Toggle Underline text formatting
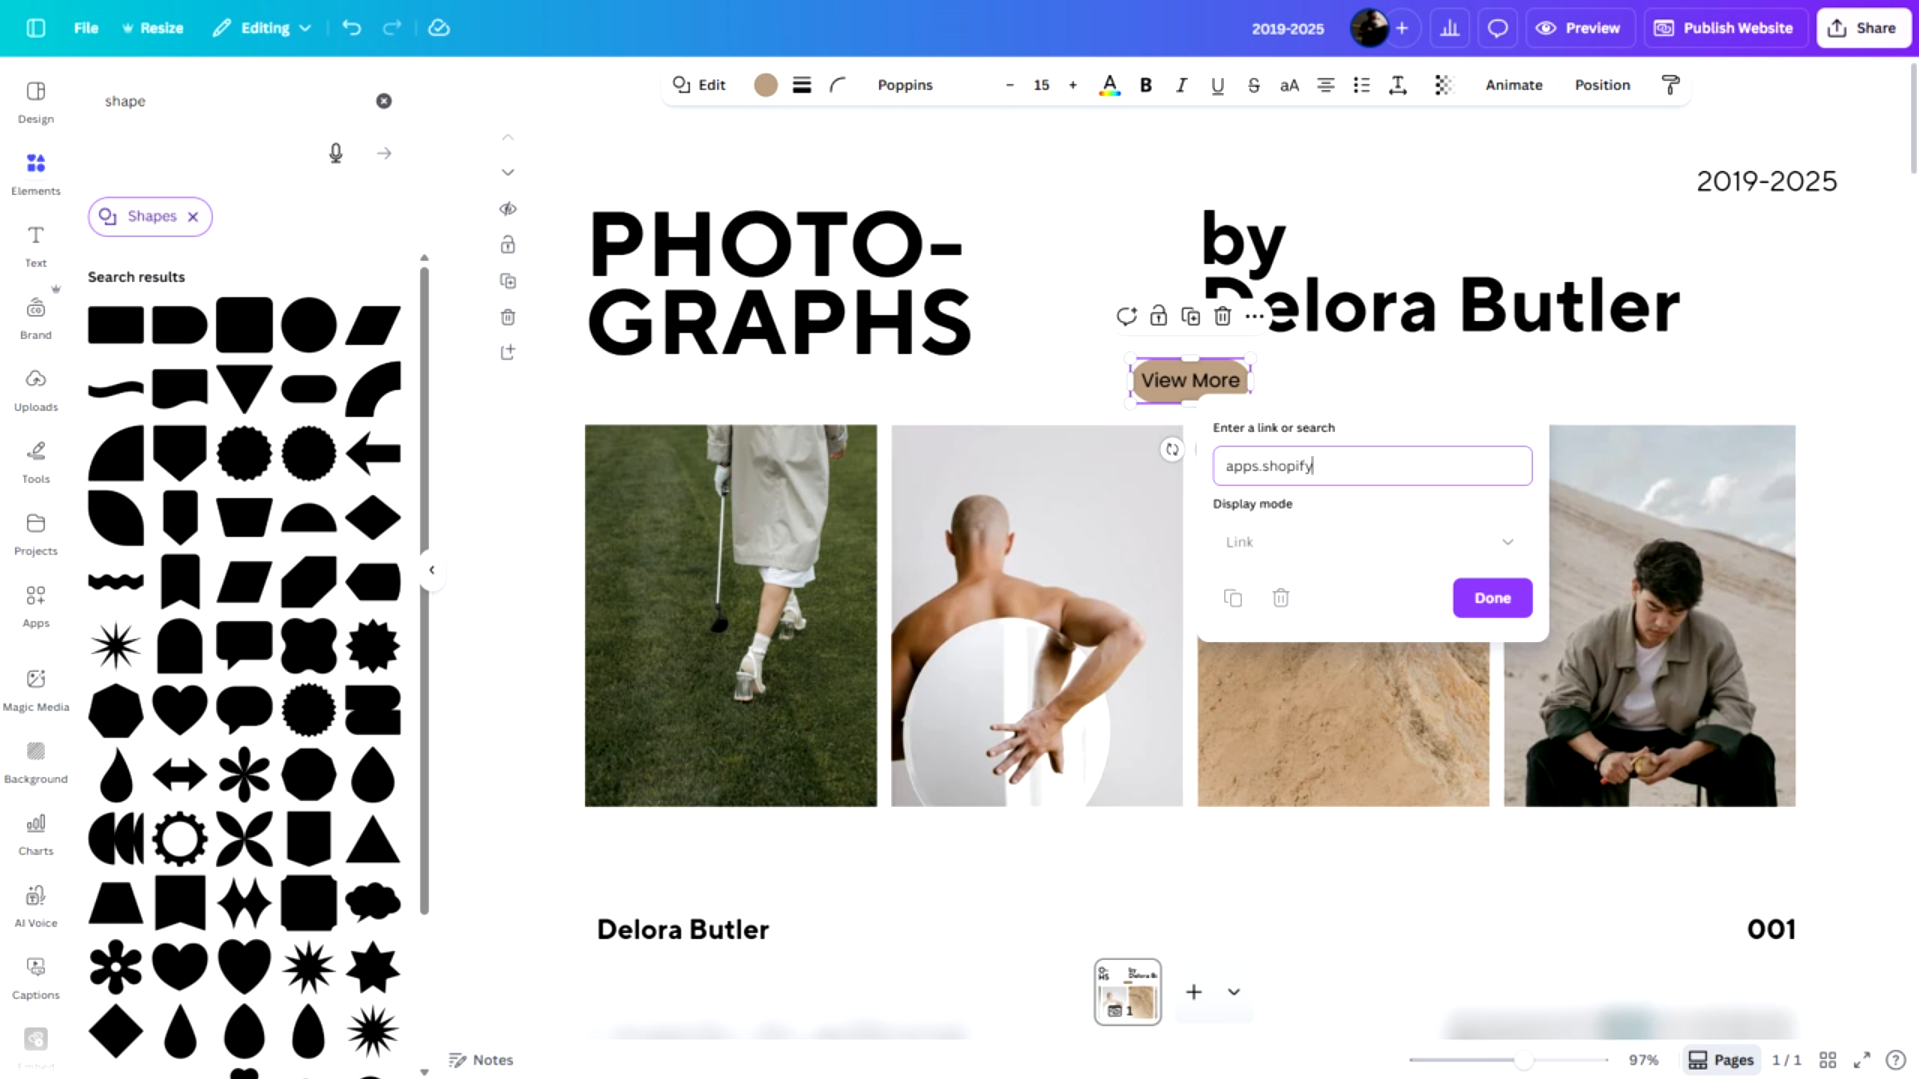The image size is (1919, 1079). (x=1217, y=85)
